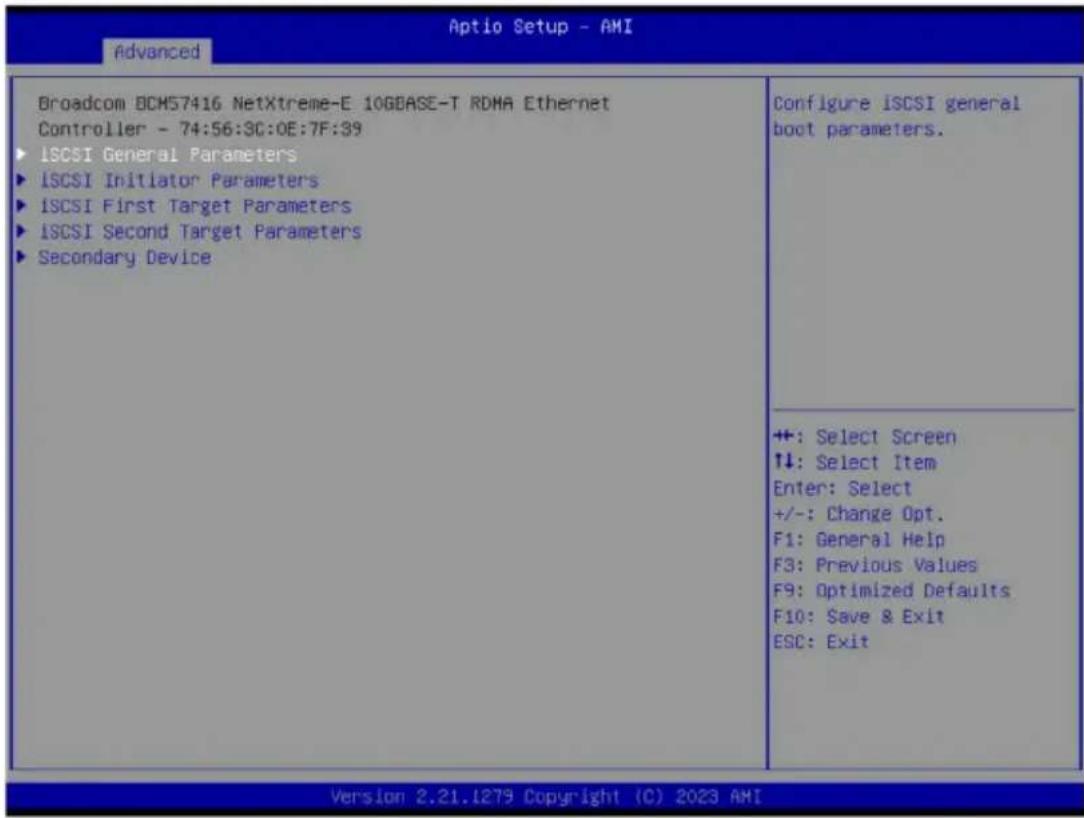Viewport: 1084px width, 818px height.
Task: Click the 'Aptio Setup - AMI' title
Action: [x=540, y=26]
